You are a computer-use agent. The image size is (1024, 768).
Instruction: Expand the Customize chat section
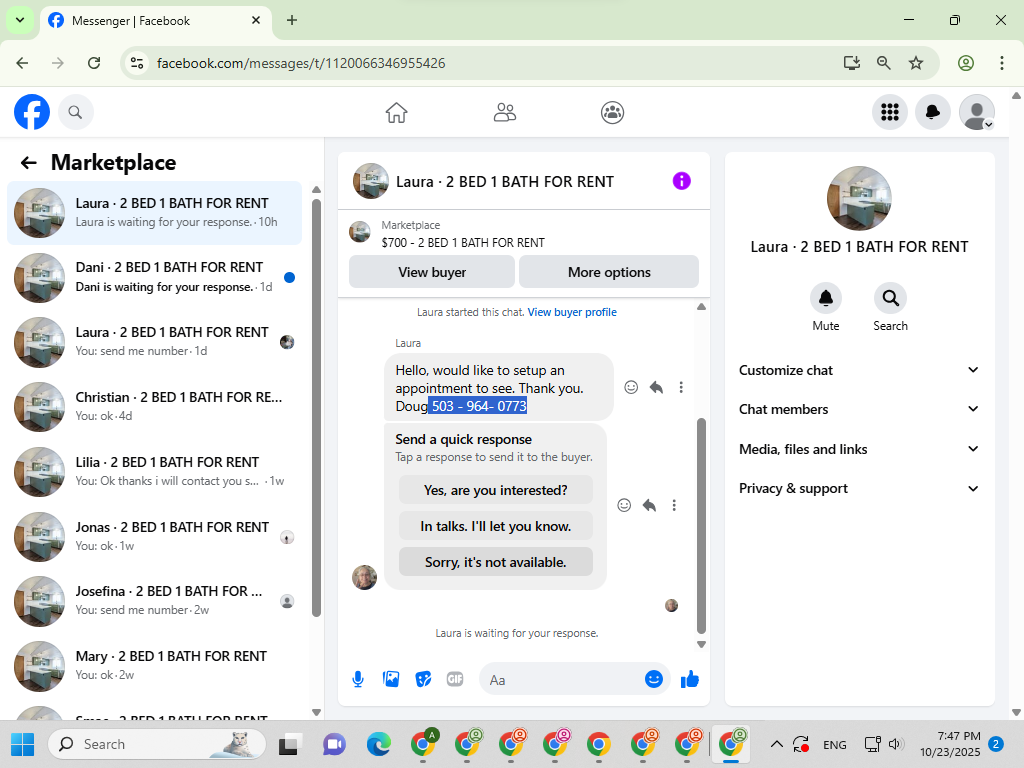859,370
